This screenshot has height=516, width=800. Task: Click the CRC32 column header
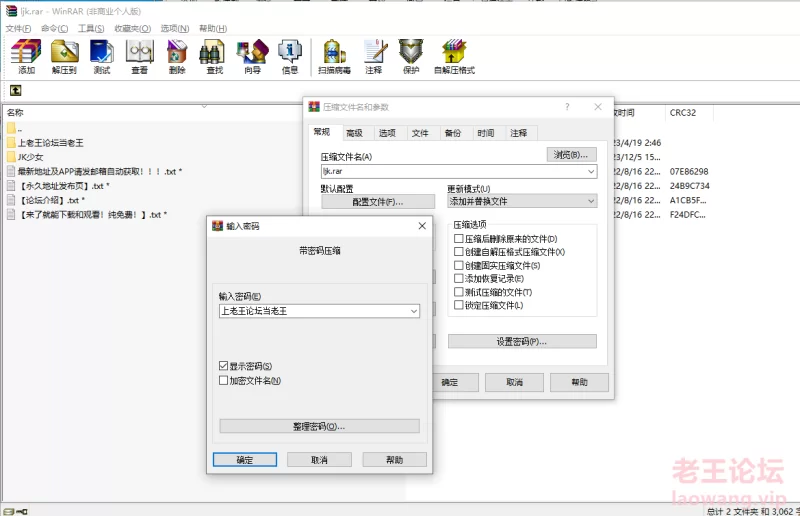pyautogui.click(x=683, y=112)
